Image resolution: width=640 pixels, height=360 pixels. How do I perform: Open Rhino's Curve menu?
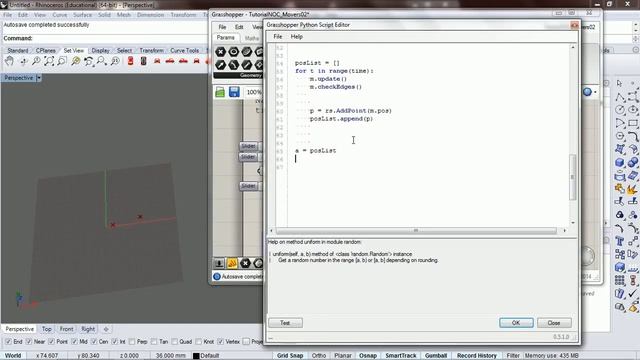[60, 15]
